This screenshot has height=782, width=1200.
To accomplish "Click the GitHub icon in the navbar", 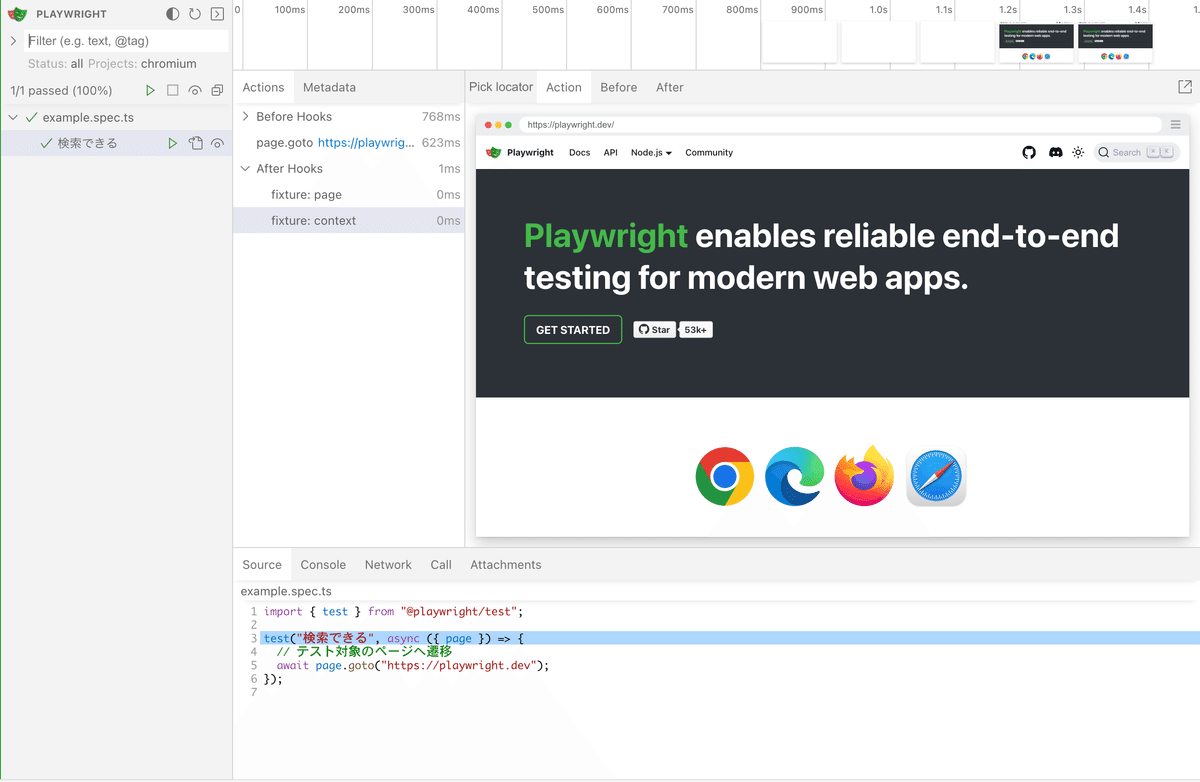I will click(x=1029, y=153).
